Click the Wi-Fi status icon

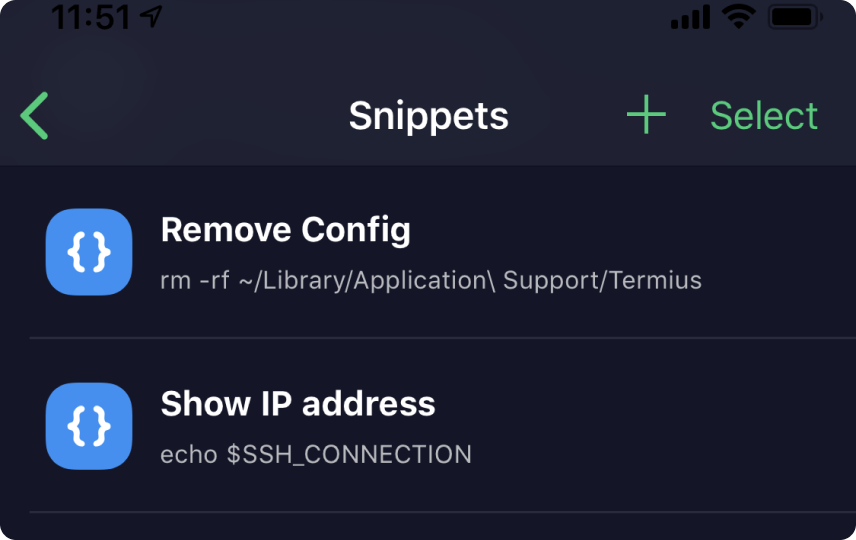click(739, 17)
